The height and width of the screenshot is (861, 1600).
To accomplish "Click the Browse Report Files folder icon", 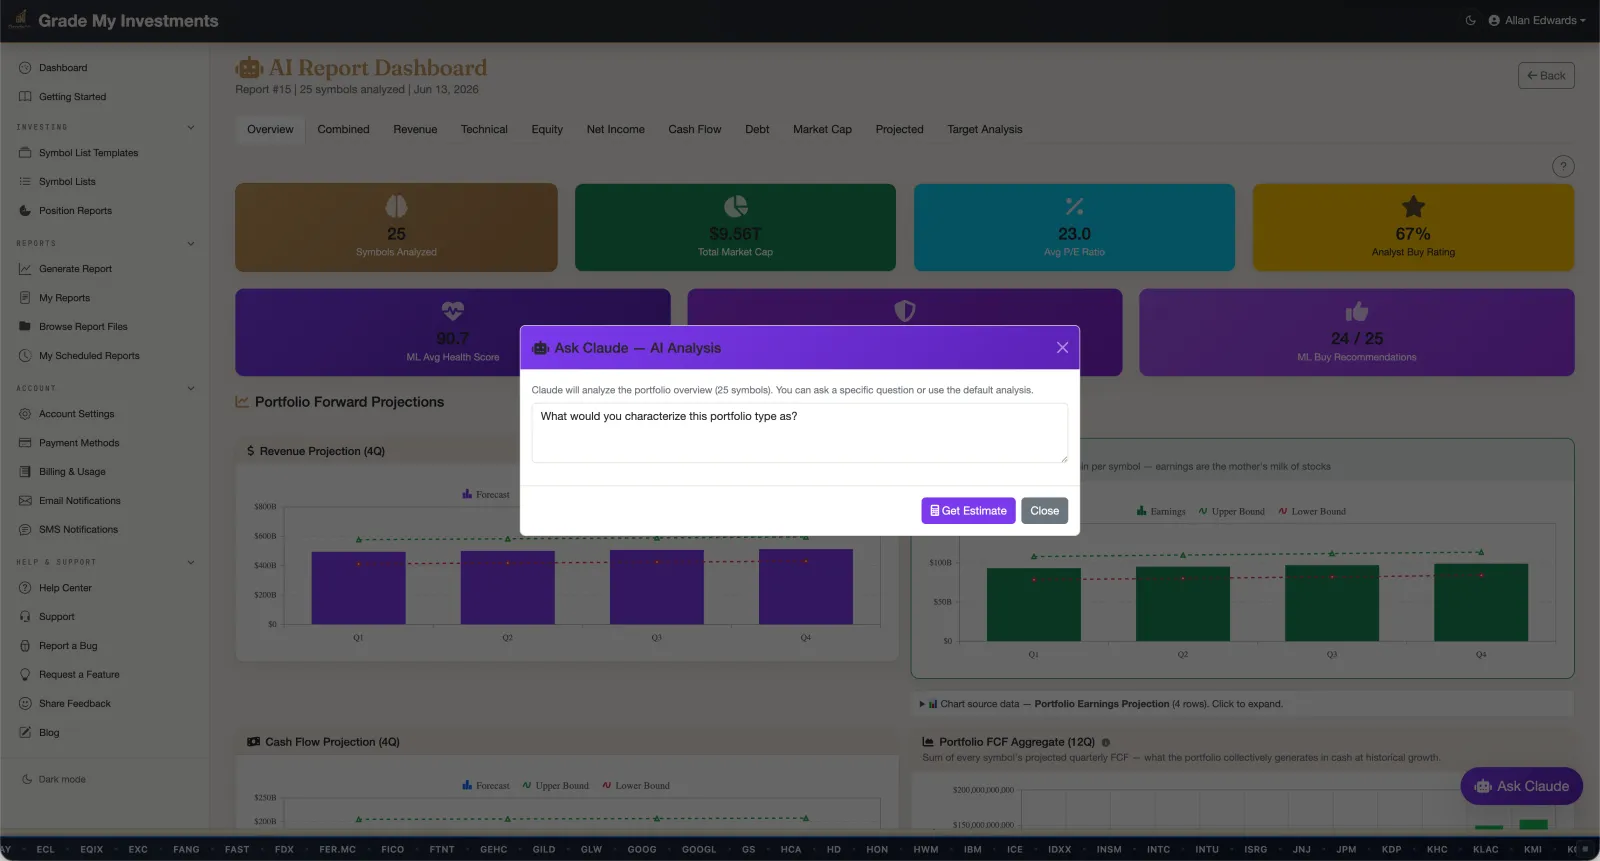I will (x=25, y=327).
